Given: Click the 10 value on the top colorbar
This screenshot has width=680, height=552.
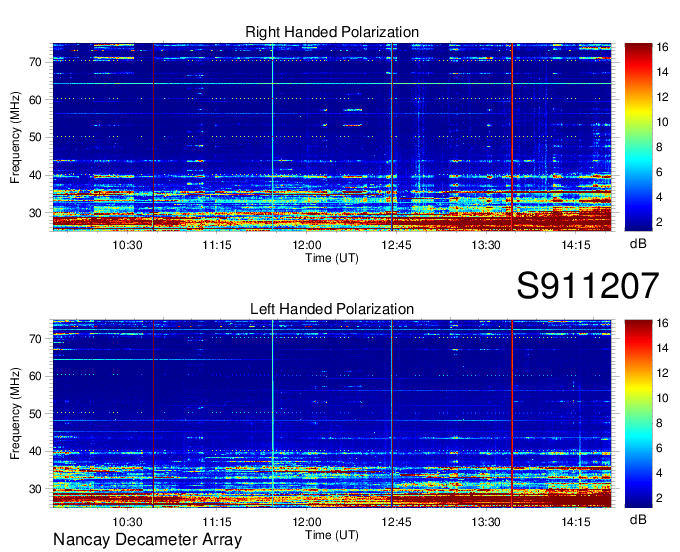Looking at the screenshot, I should 662,122.
